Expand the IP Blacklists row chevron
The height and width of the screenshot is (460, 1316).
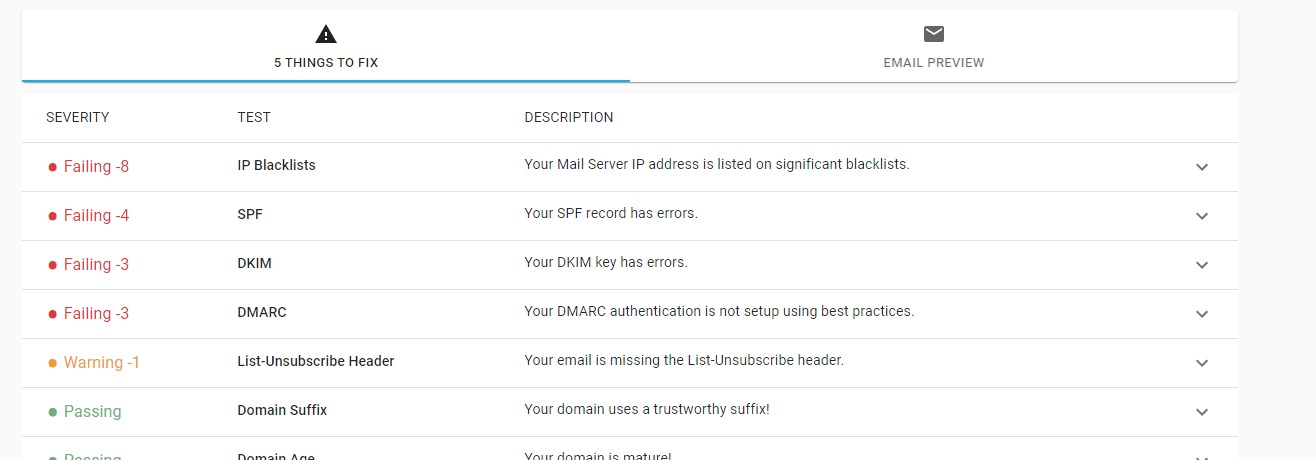pos(1202,167)
